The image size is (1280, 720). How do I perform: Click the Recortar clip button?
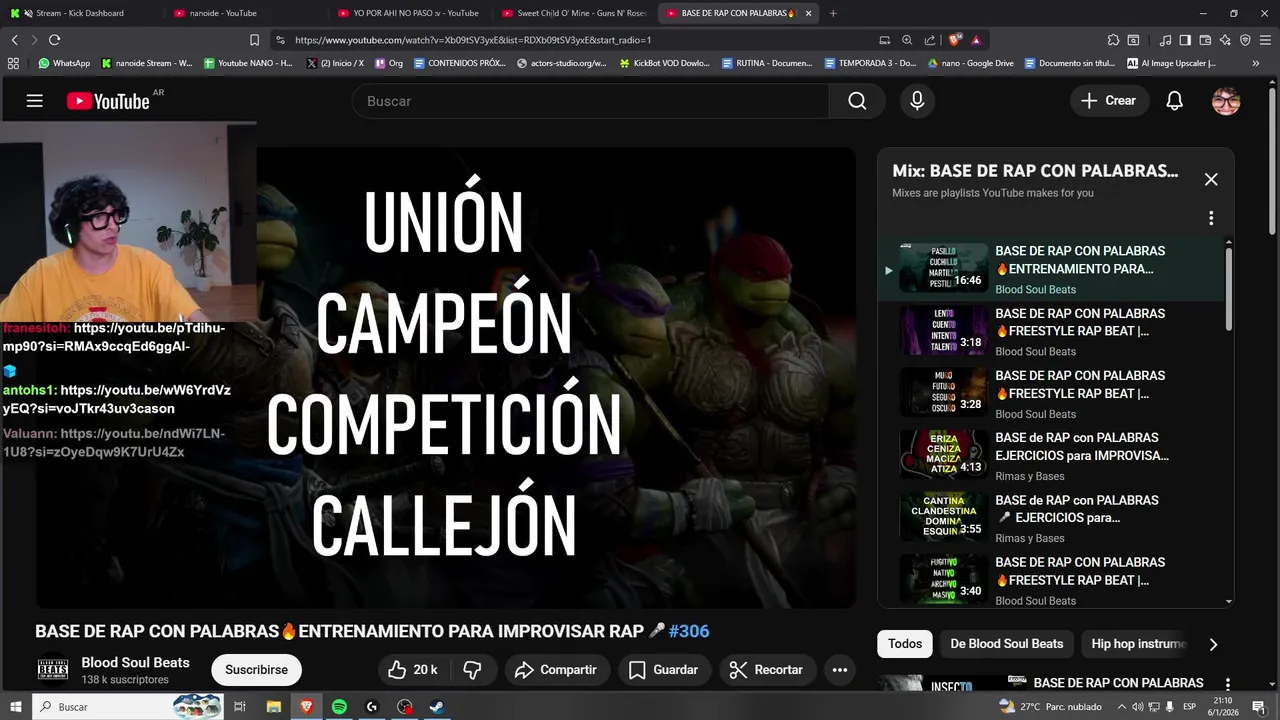tap(767, 670)
